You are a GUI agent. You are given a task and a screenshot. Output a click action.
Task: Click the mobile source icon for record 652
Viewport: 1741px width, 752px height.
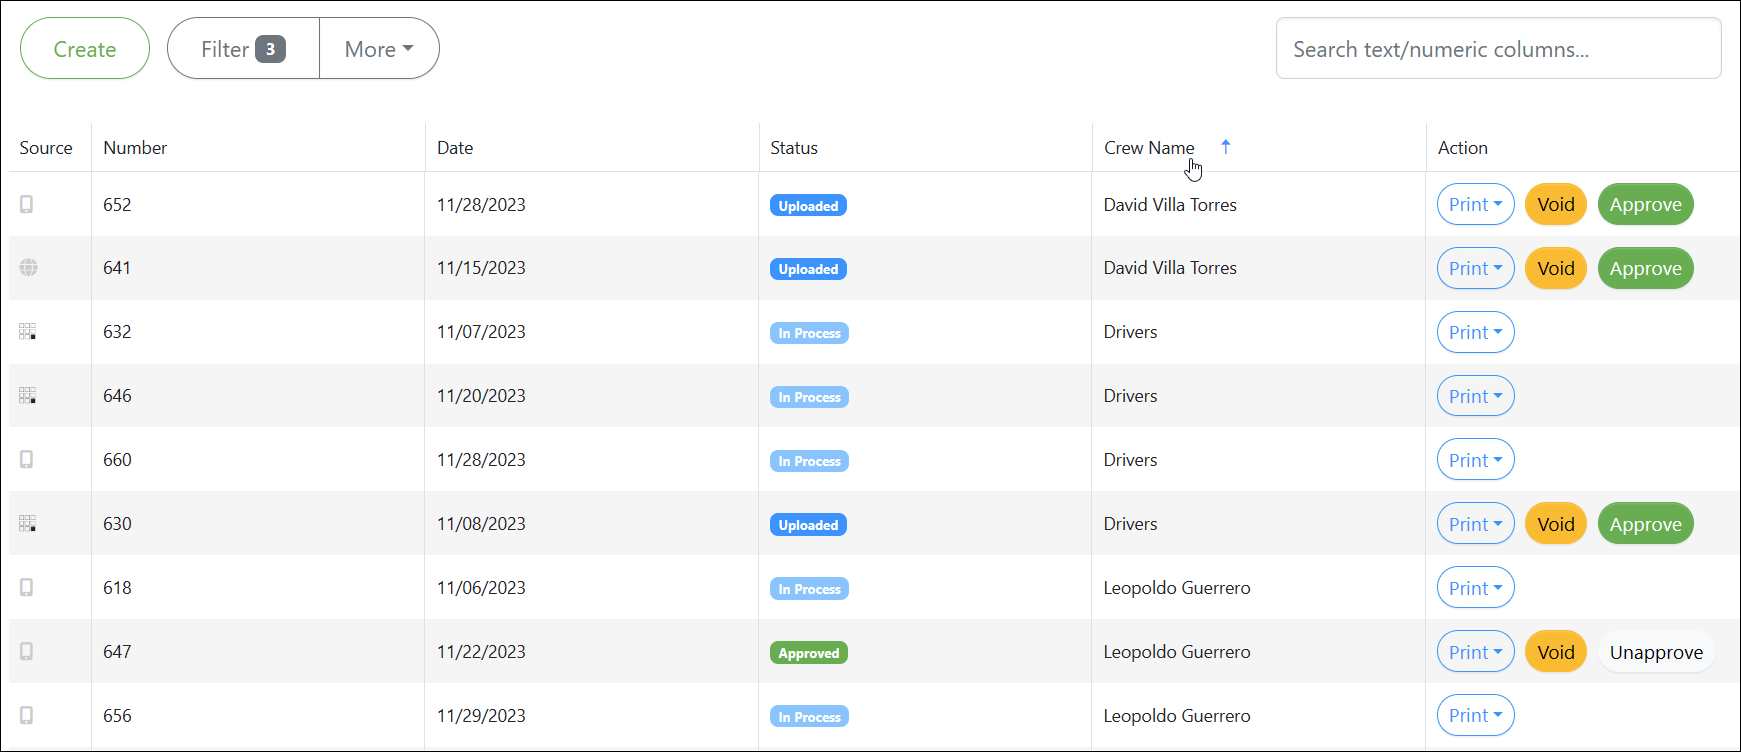point(27,204)
